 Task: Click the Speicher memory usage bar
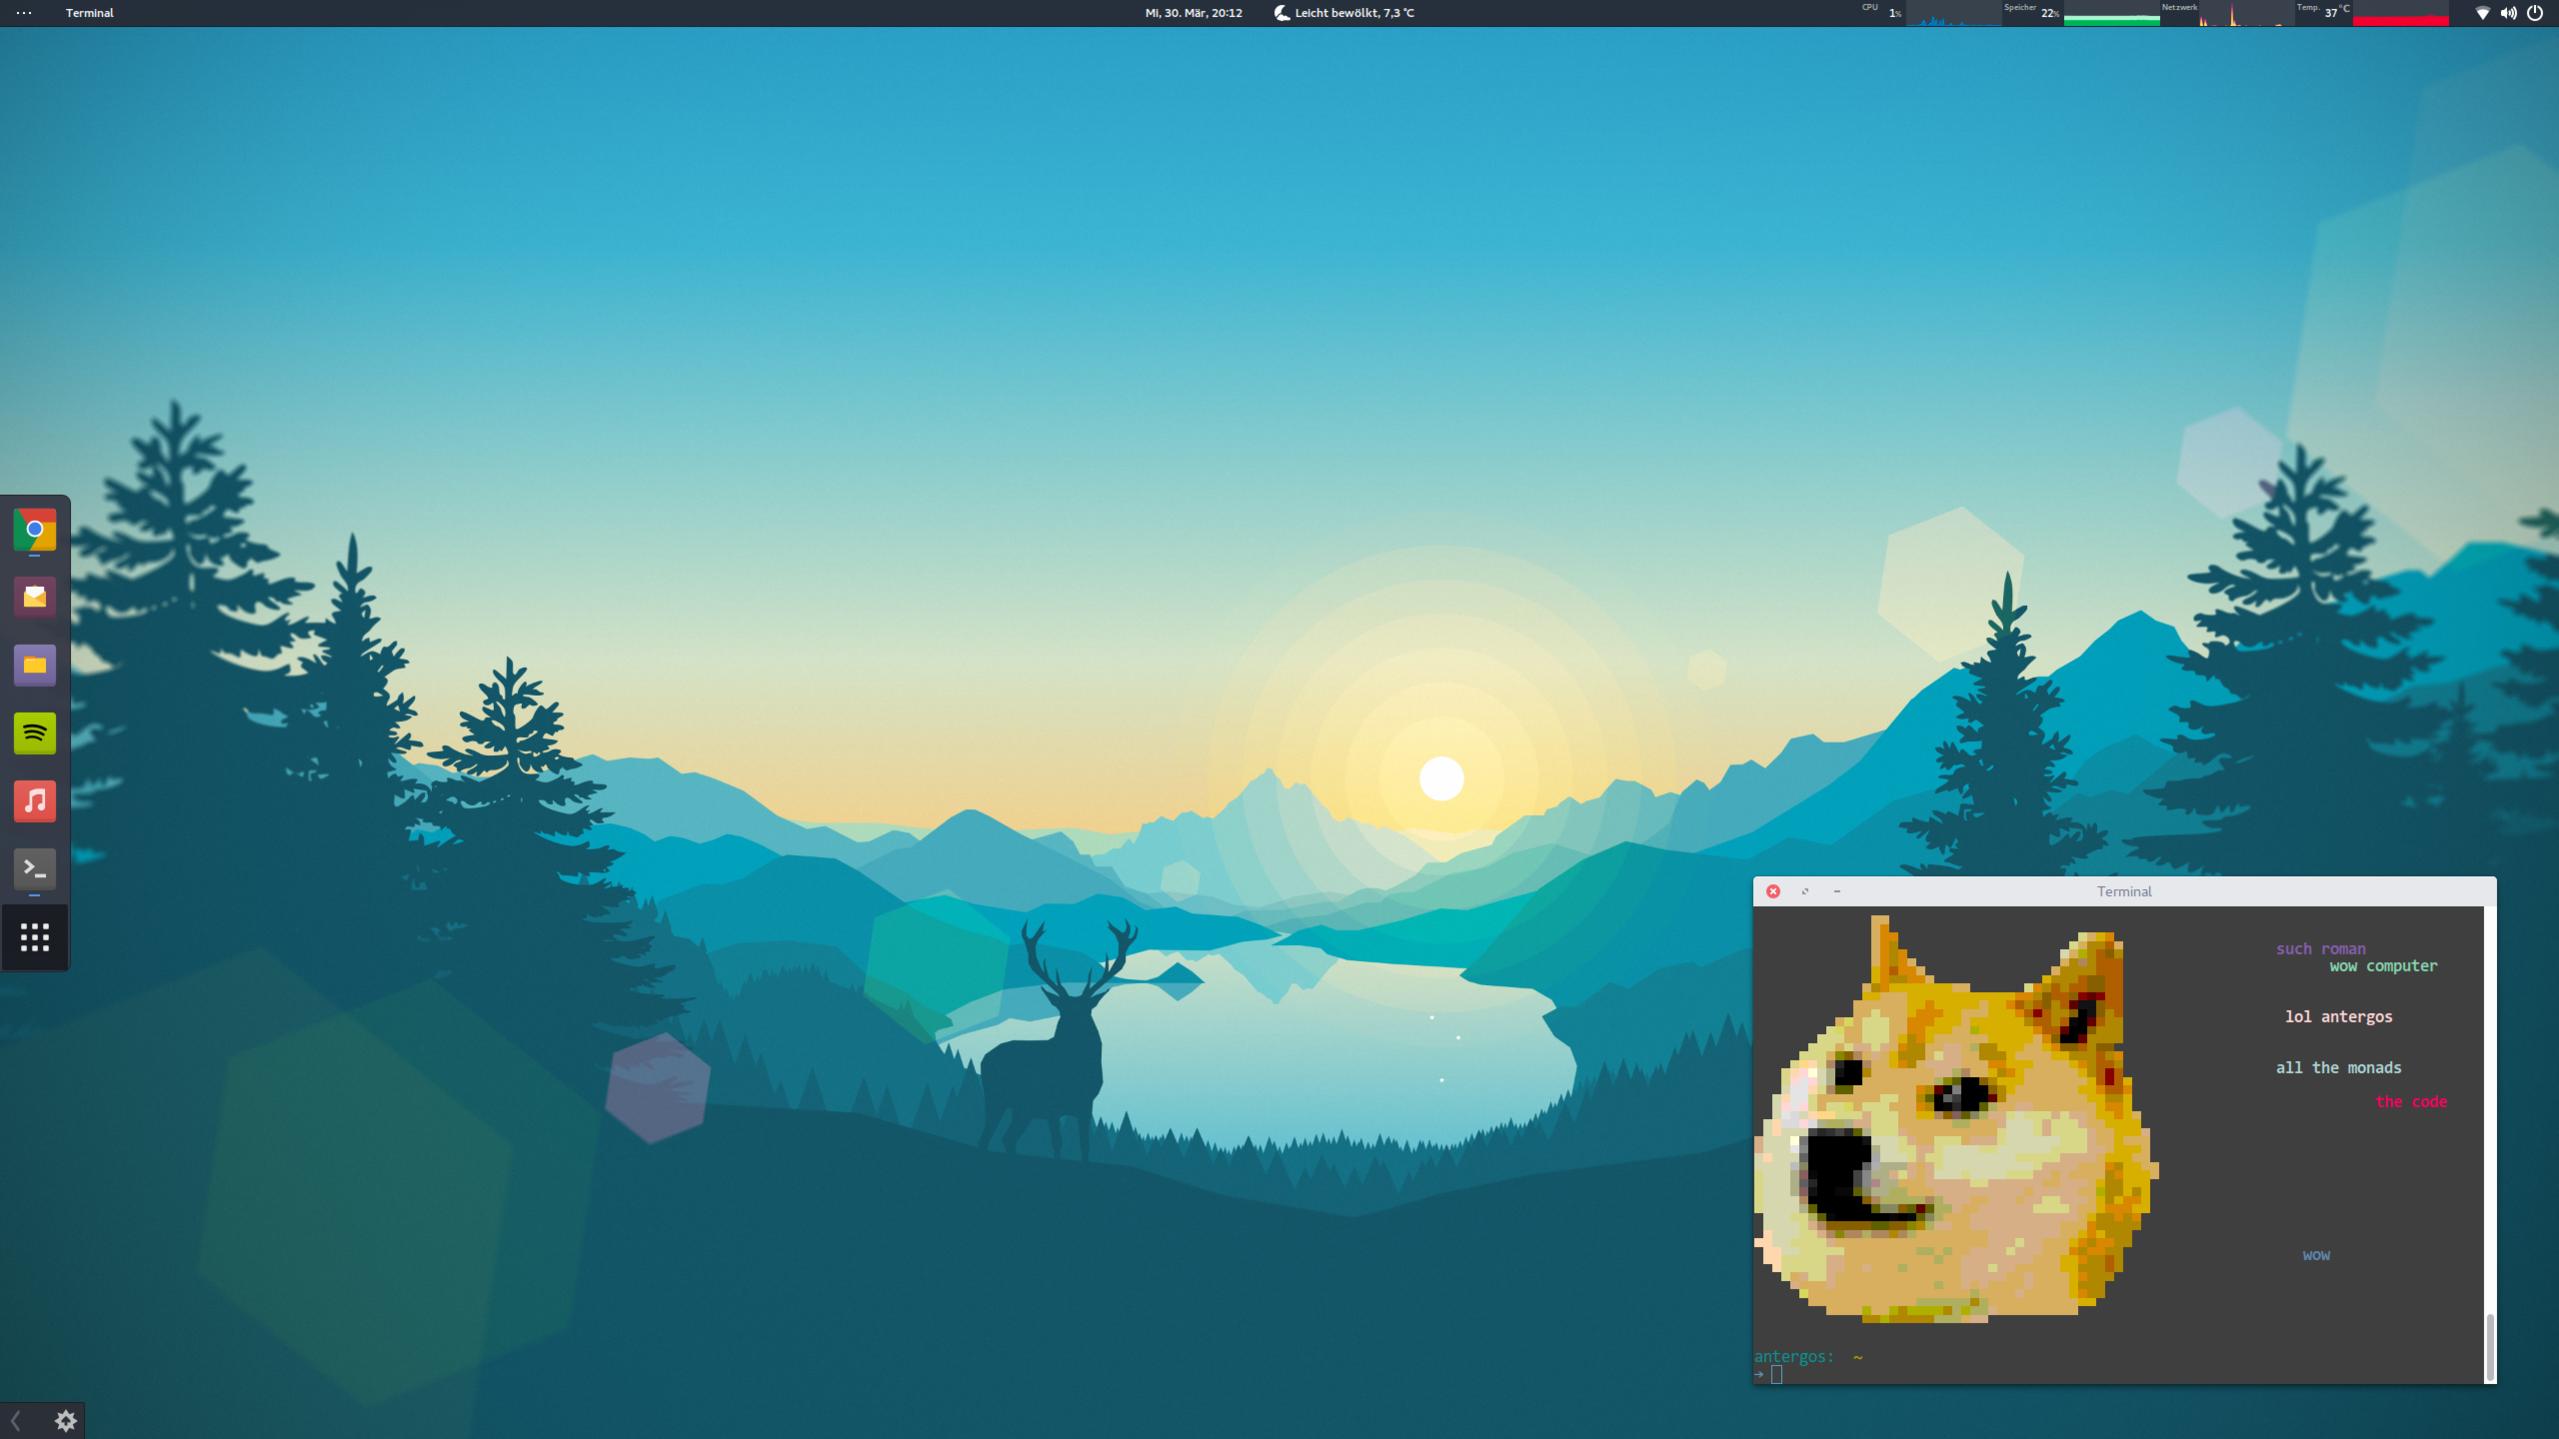point(2110,17)
